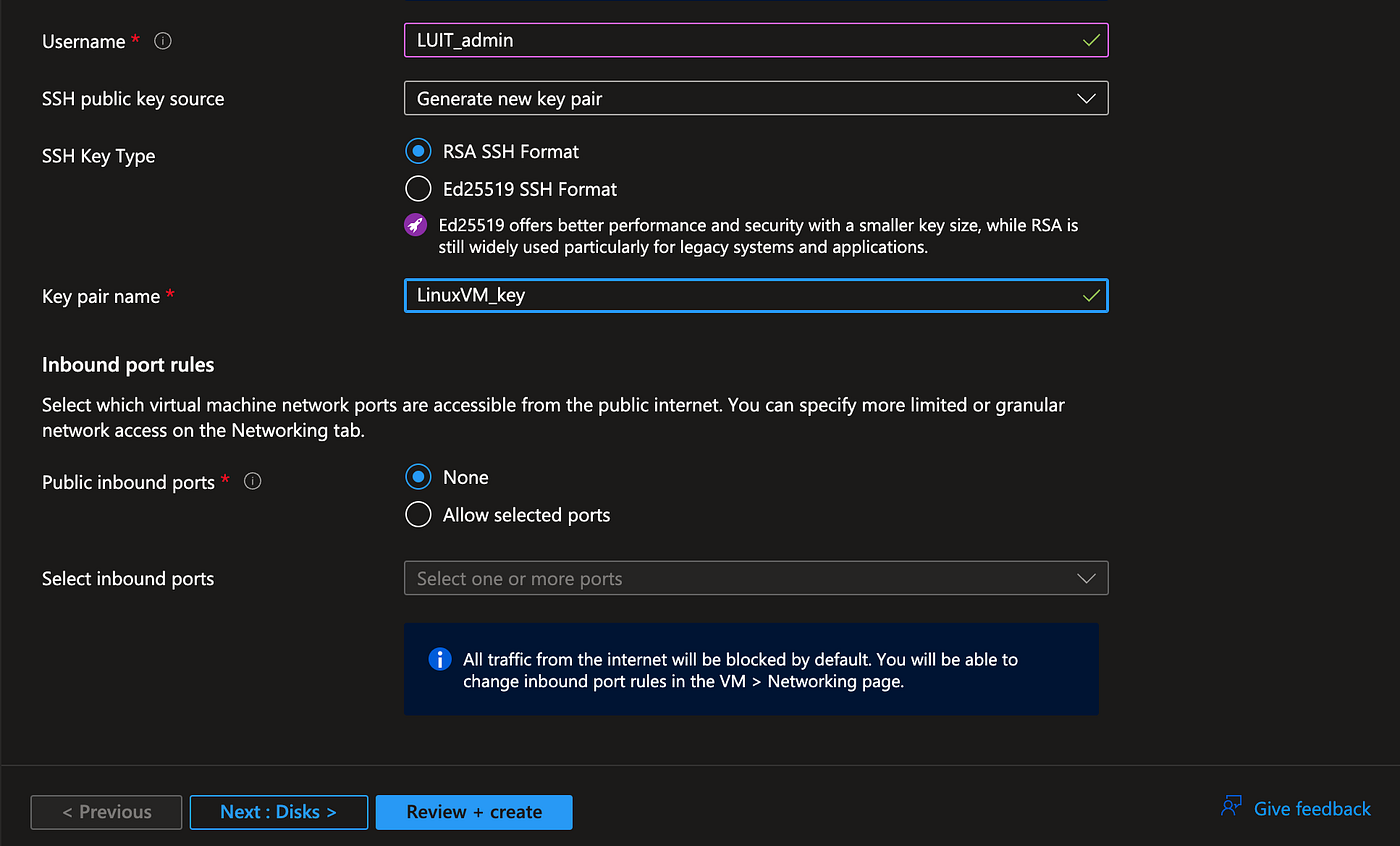
Task: Click the 'All traffic from the internet' notice text
Action: tap(740, 671)
